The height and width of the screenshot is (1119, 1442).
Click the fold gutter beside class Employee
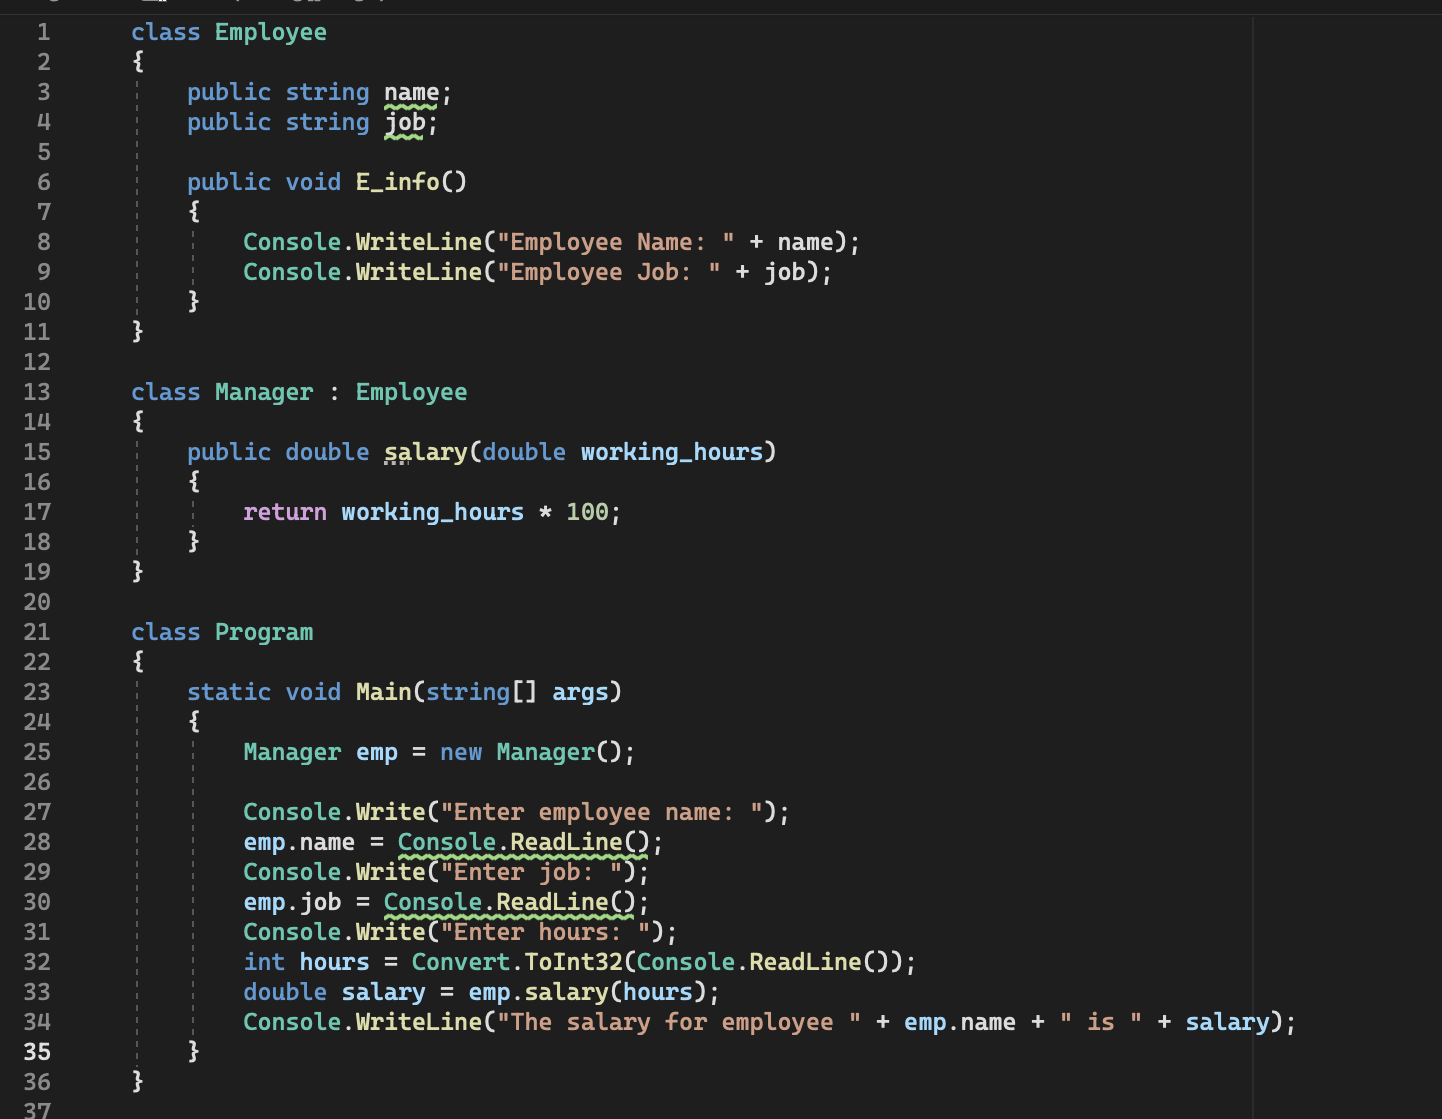(x=100, y=32)
